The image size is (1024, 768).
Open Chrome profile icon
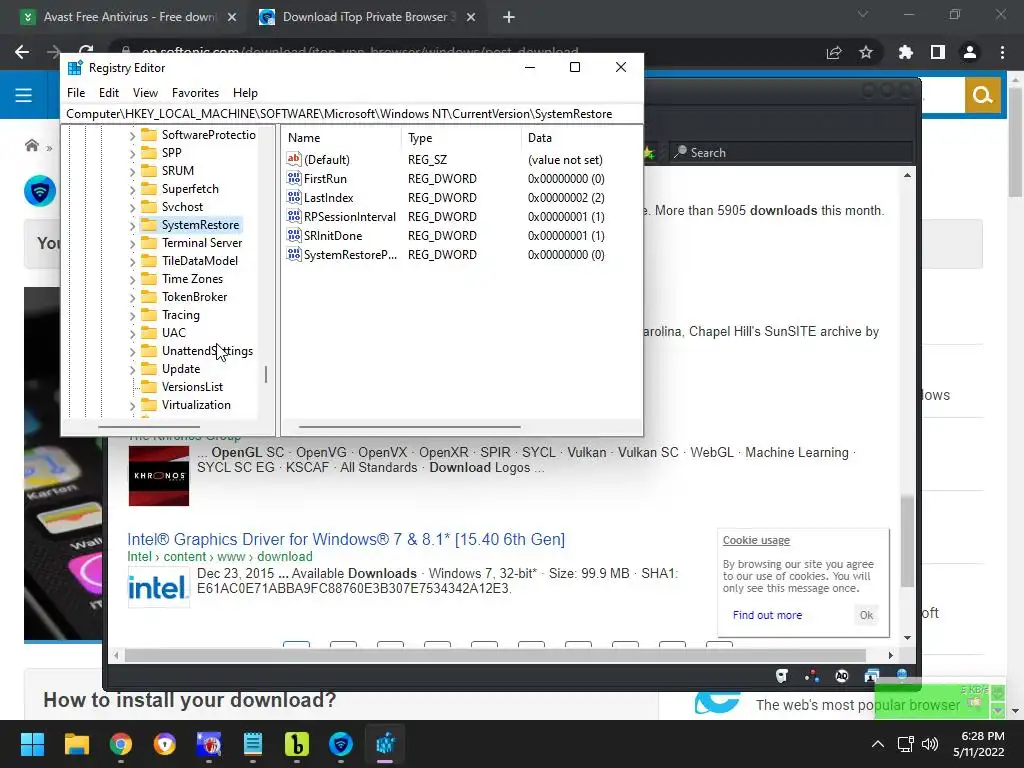tap(970, 52)
